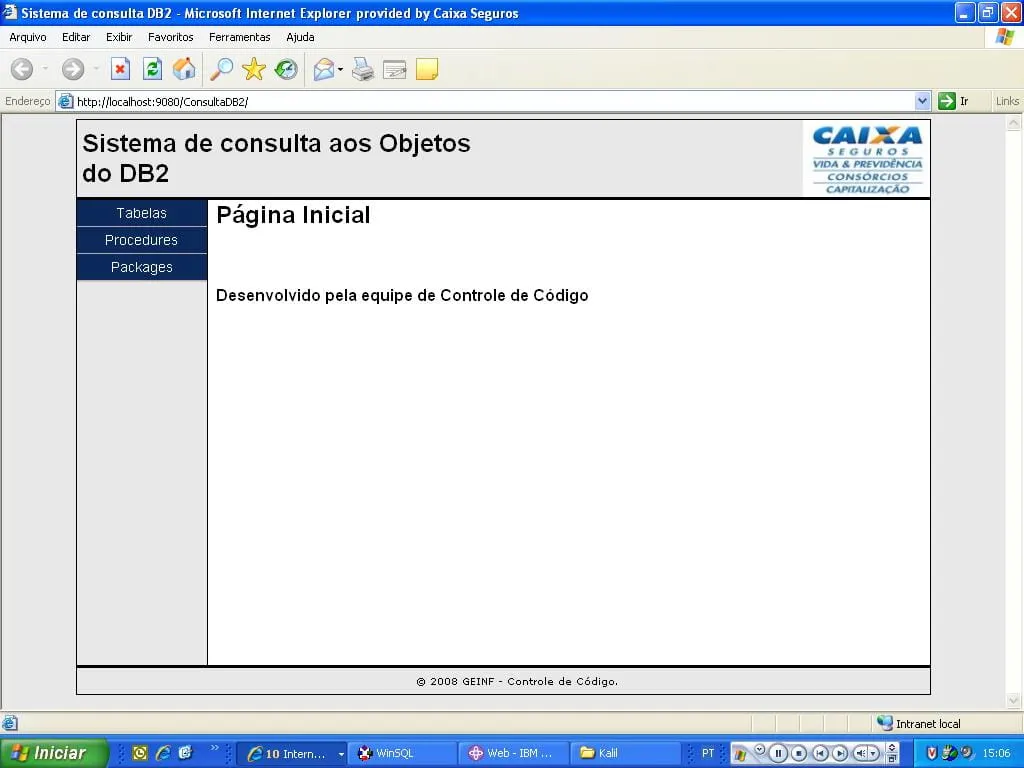Click the status bar page icon

click(x=9, y=724)
